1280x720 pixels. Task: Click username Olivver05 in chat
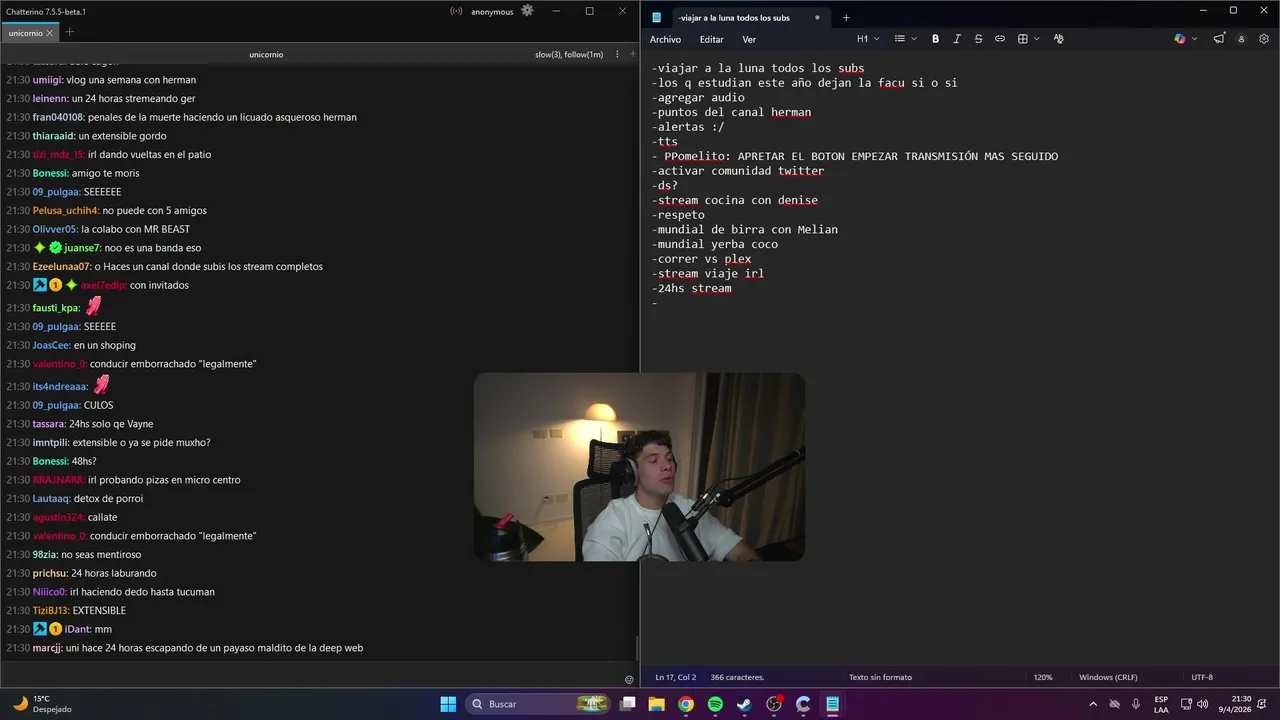(x=55, y=229)
